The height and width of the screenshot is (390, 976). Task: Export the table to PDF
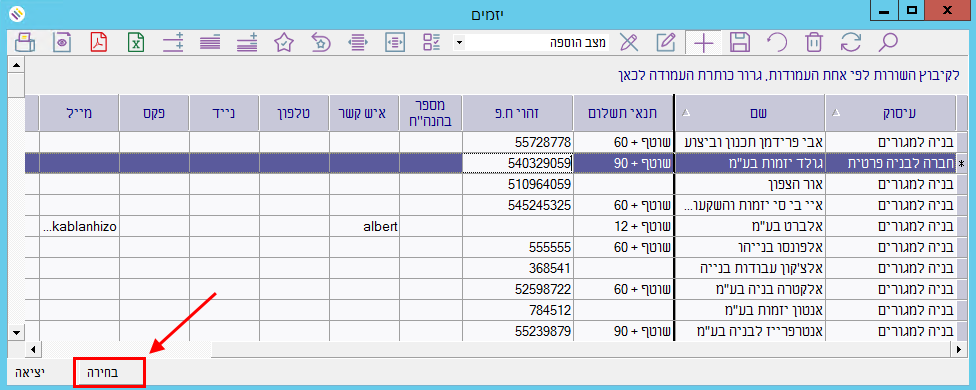click(x=99, y=43)
